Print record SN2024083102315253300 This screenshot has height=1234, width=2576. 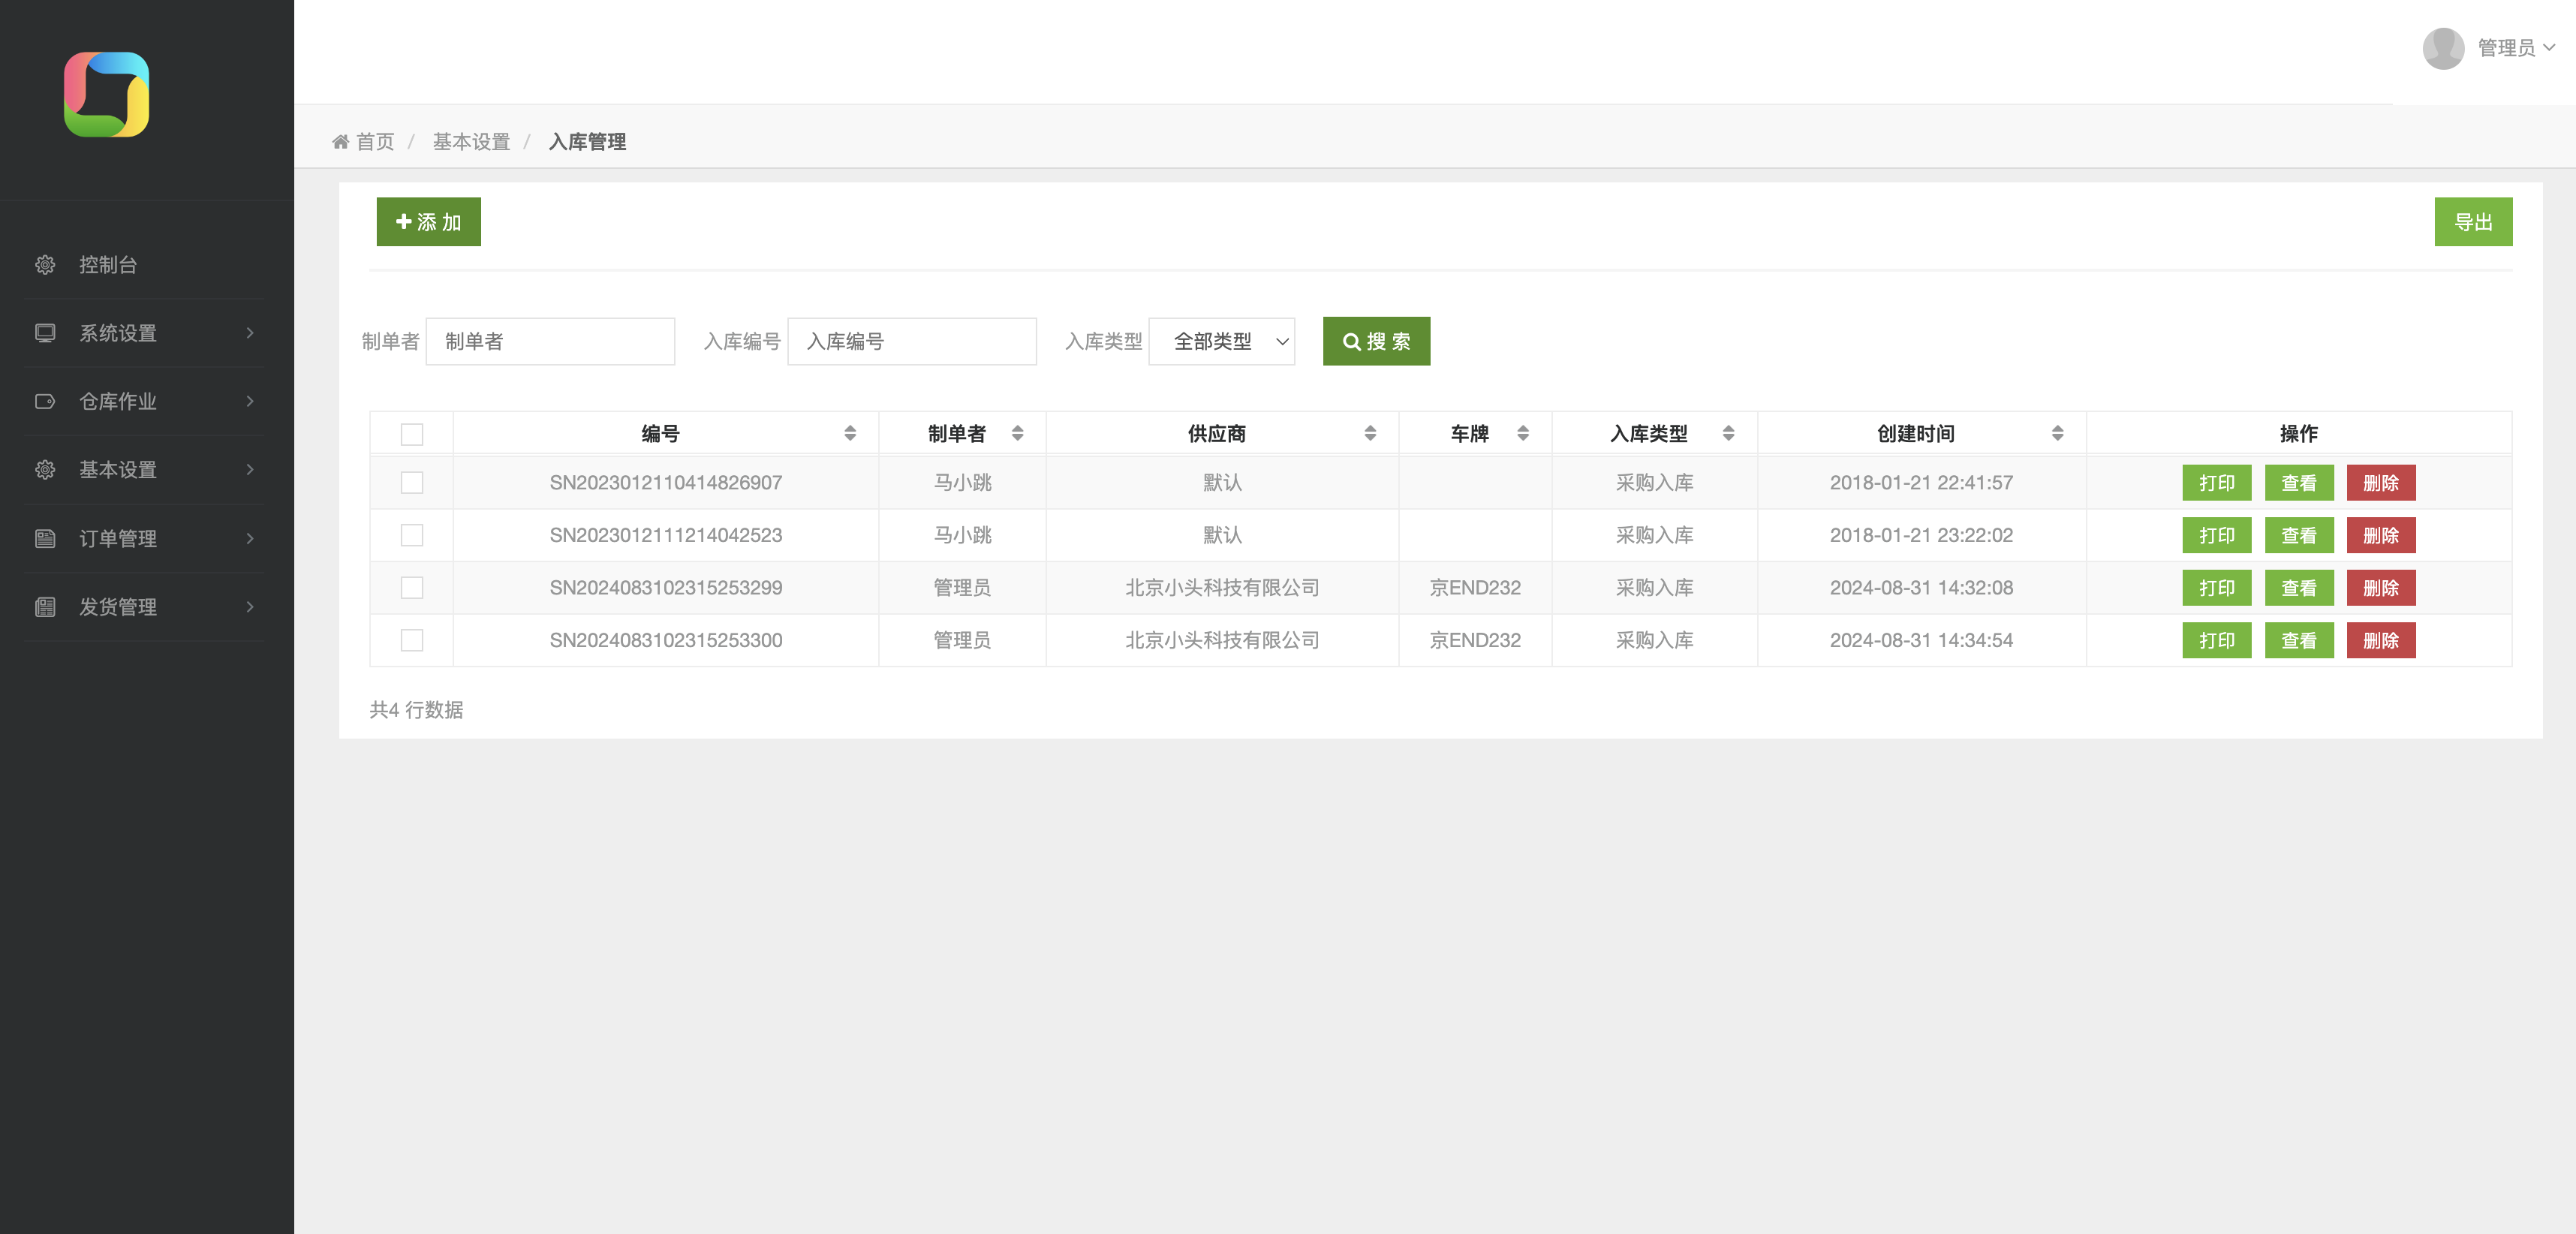click(2216, 640)
